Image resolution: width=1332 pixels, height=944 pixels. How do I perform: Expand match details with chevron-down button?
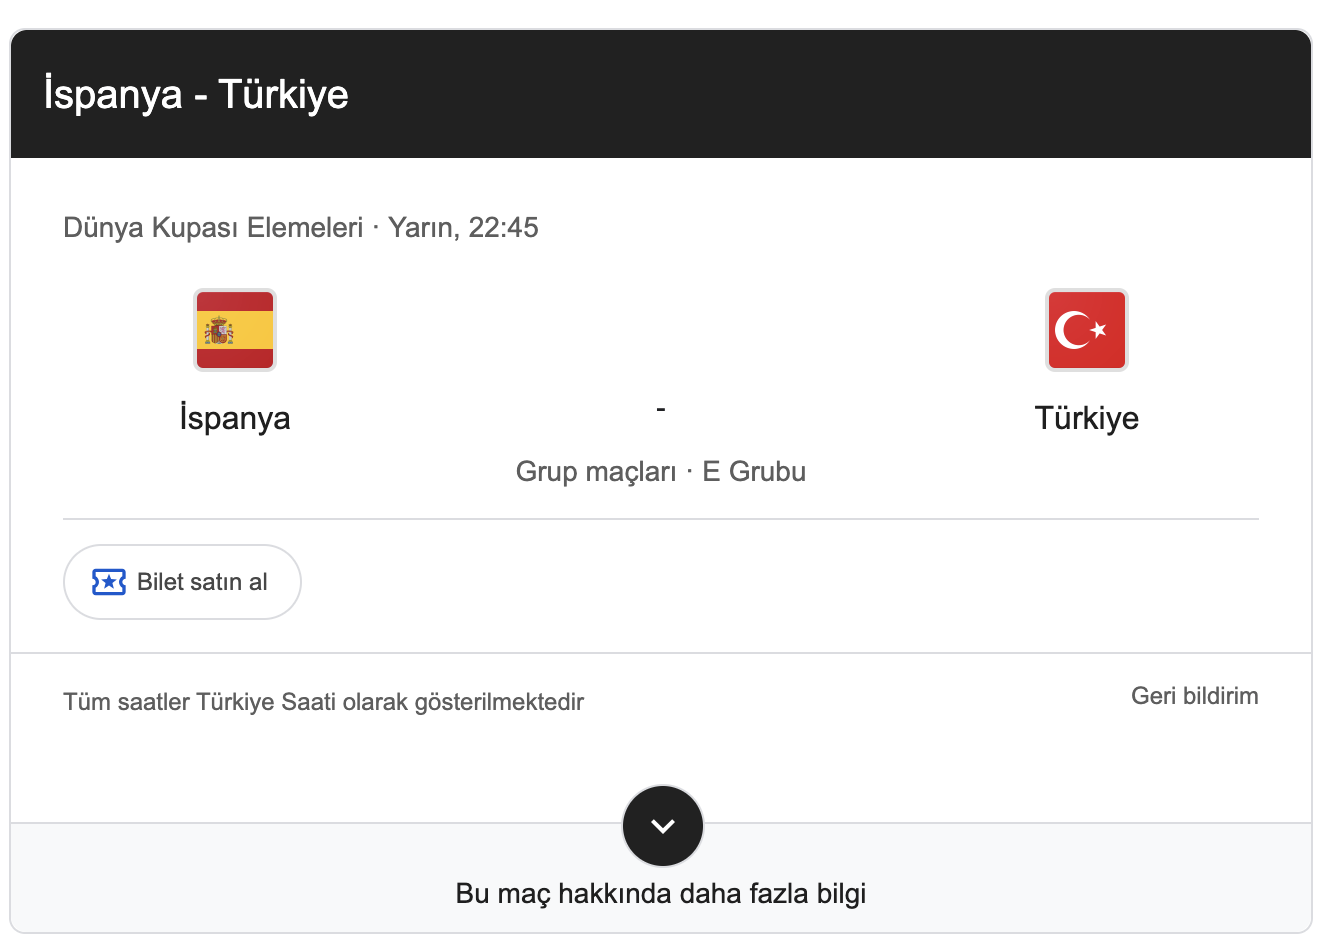coord(662,826)
